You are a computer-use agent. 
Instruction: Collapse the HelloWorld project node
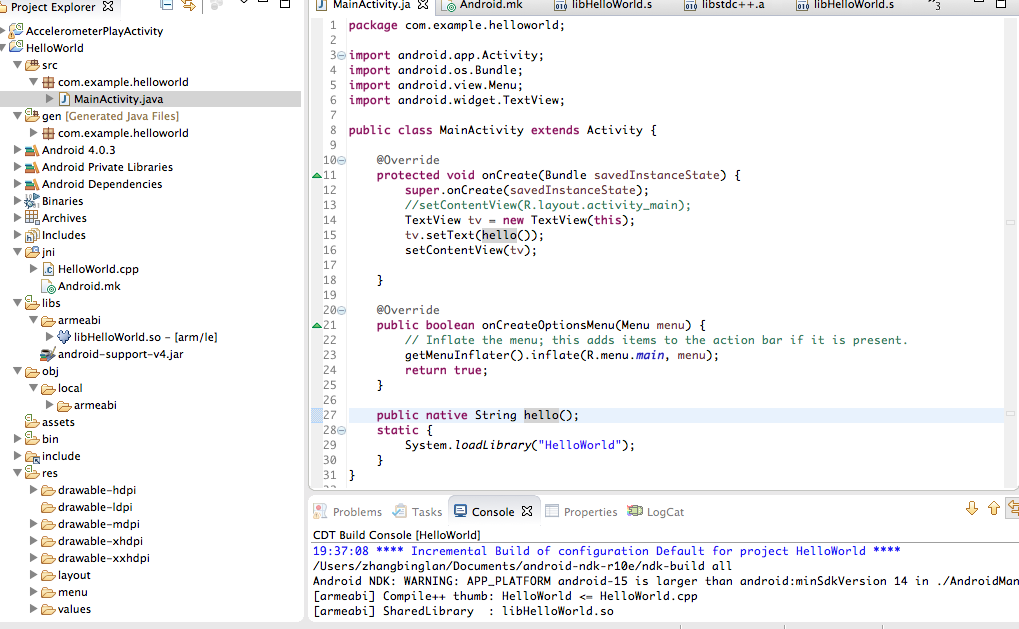[x=3, y=47]
